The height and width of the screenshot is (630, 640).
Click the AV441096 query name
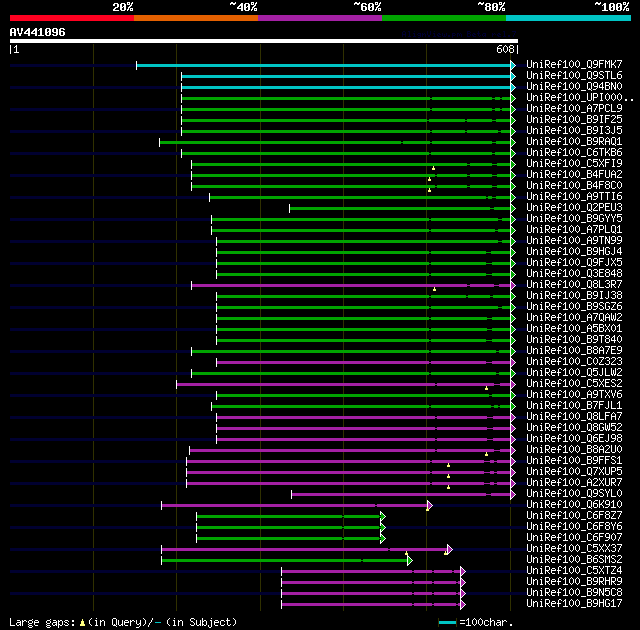pyautogui.click(x=37, y=32)
